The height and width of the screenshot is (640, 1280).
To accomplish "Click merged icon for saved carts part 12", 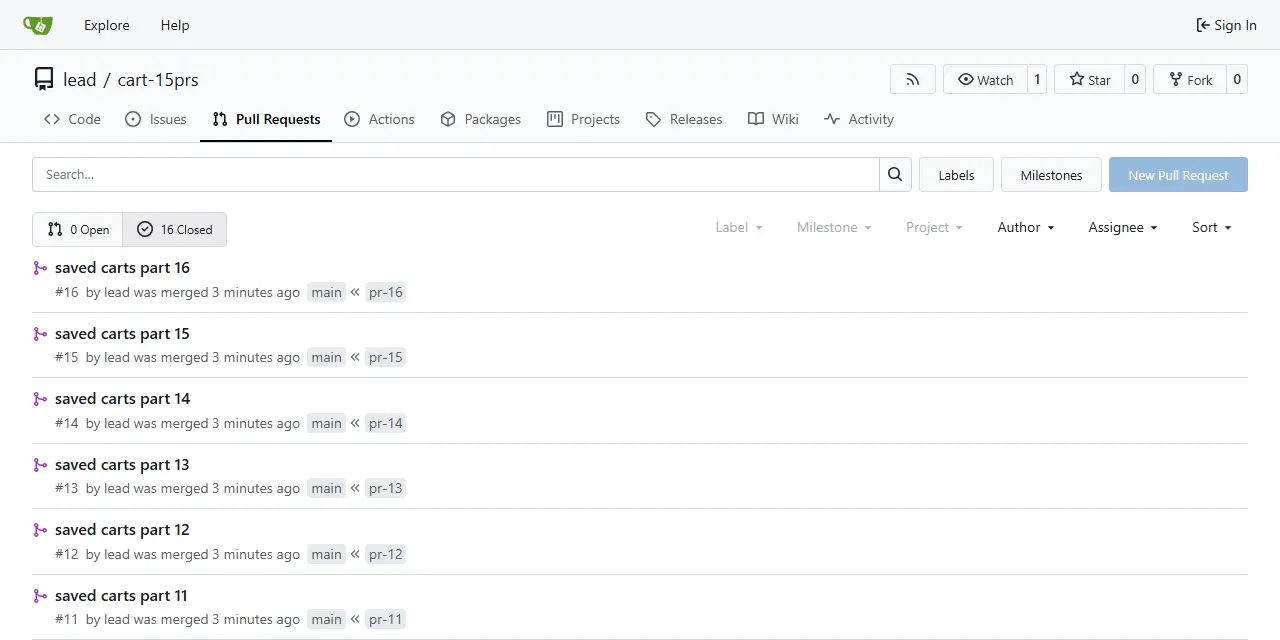I will point(40,530).
